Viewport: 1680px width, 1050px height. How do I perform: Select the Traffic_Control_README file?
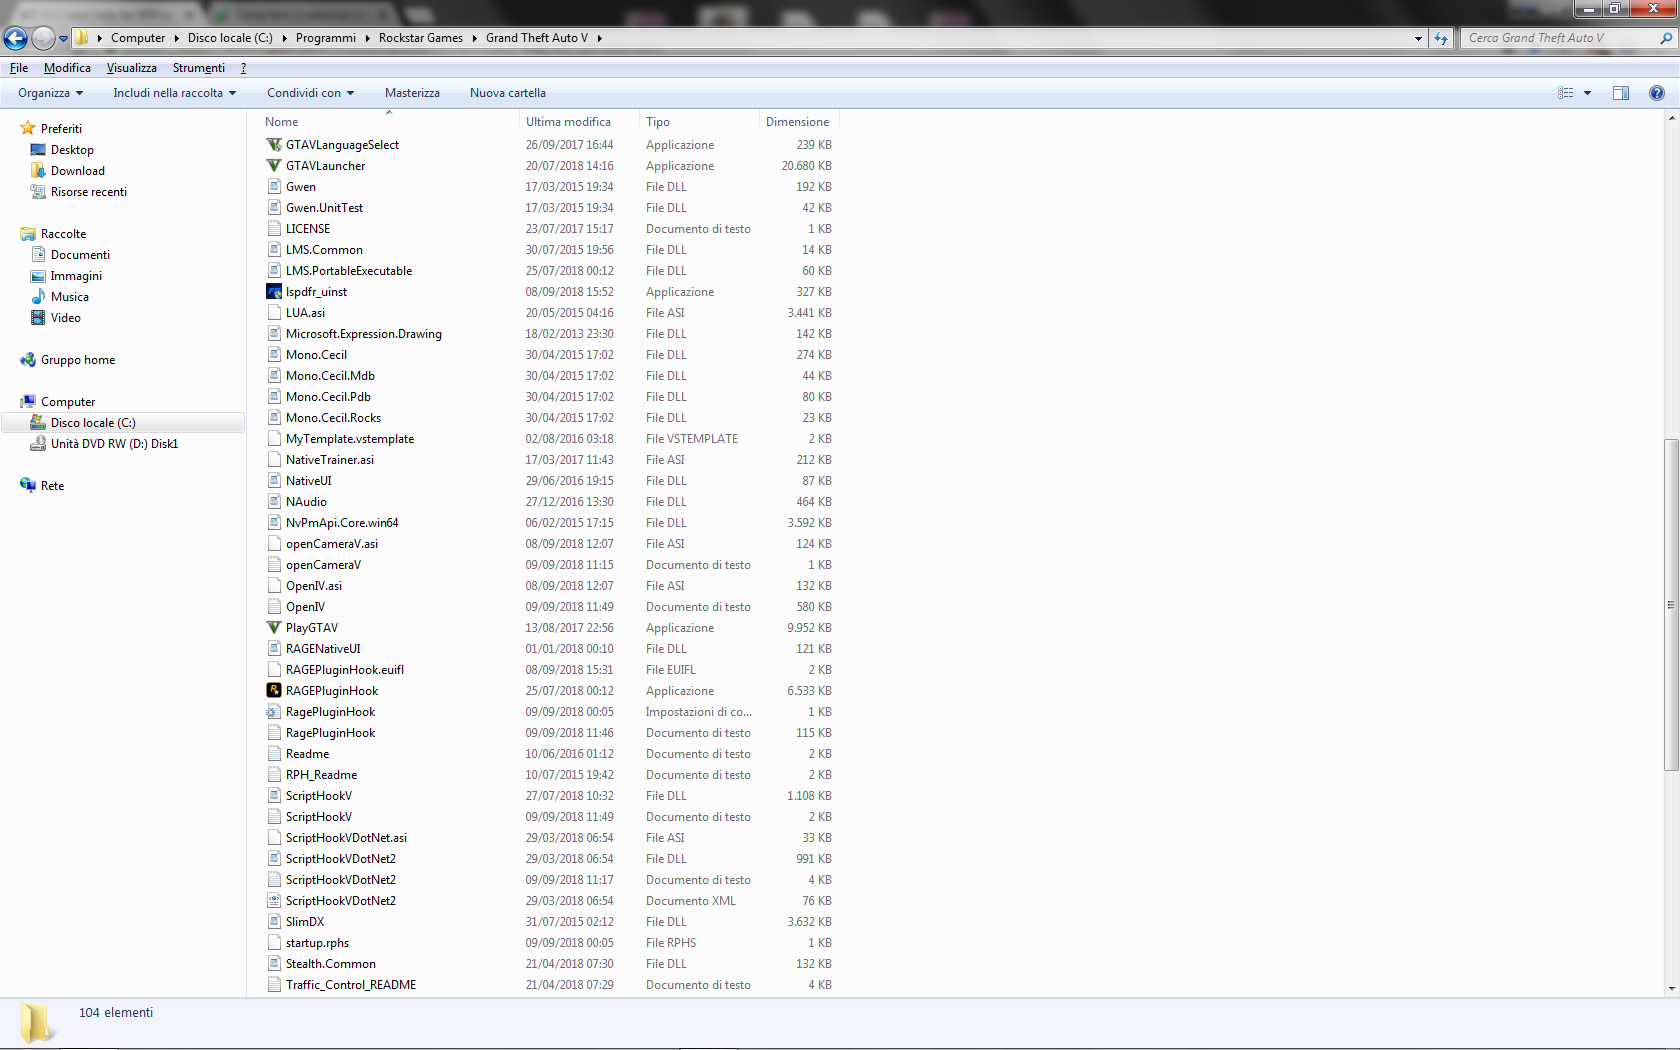point(351,985)
